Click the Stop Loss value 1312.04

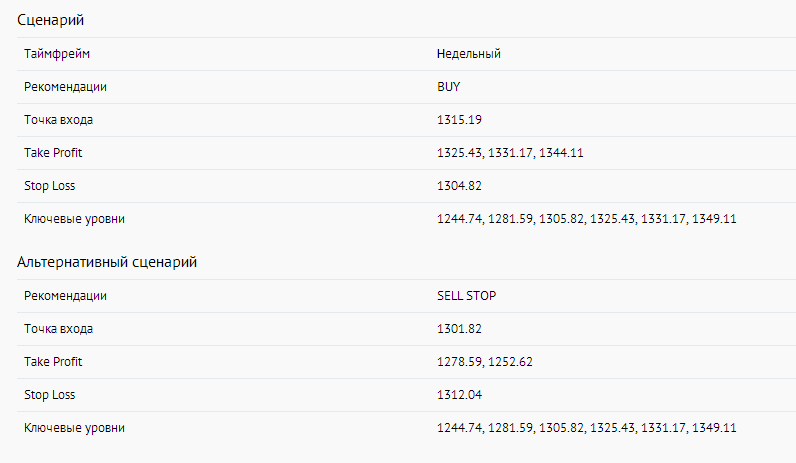[459, 395]
